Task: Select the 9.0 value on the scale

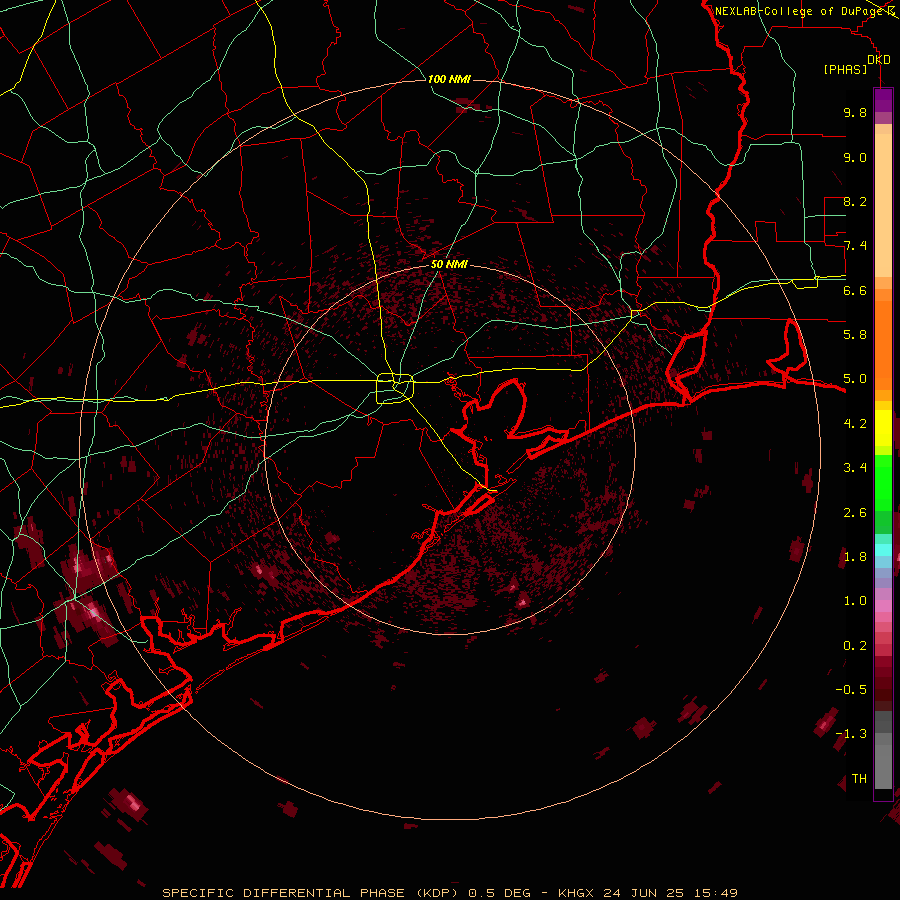Action: pos(855,157)
